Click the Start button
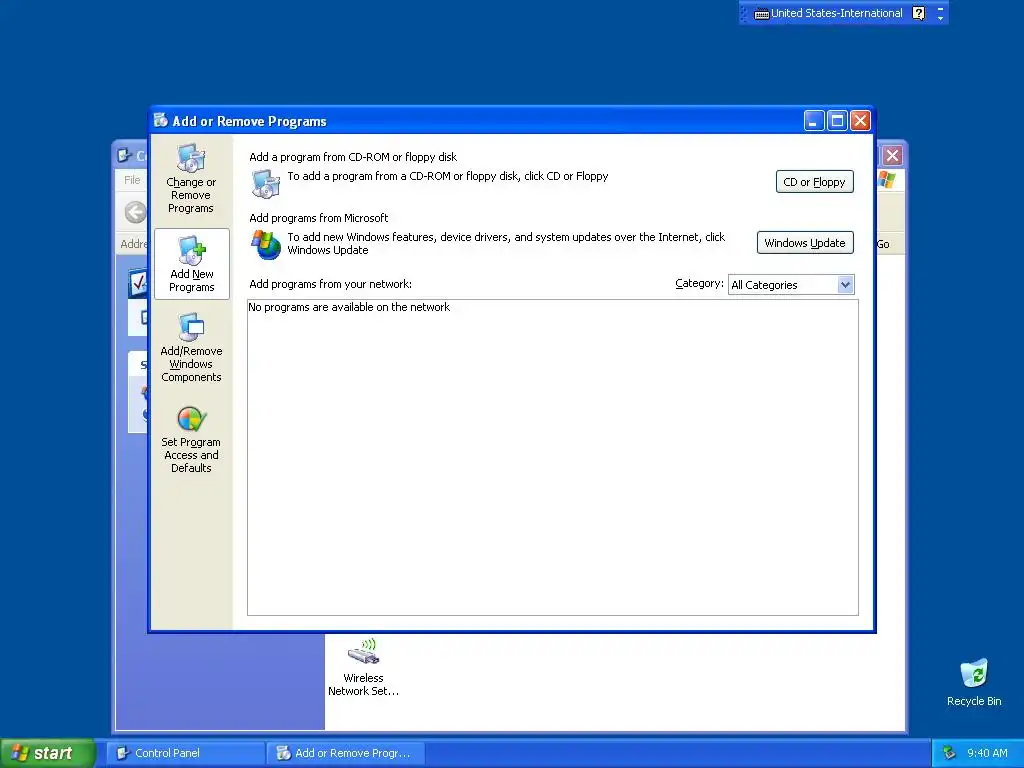This screenshot has width=1024, height=768. point(48,753)
